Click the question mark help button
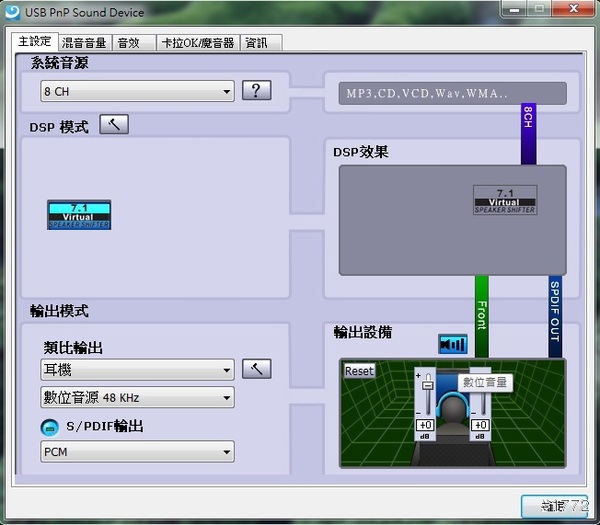Viewport: 600px width, 525px height. (x=256, y=91)
